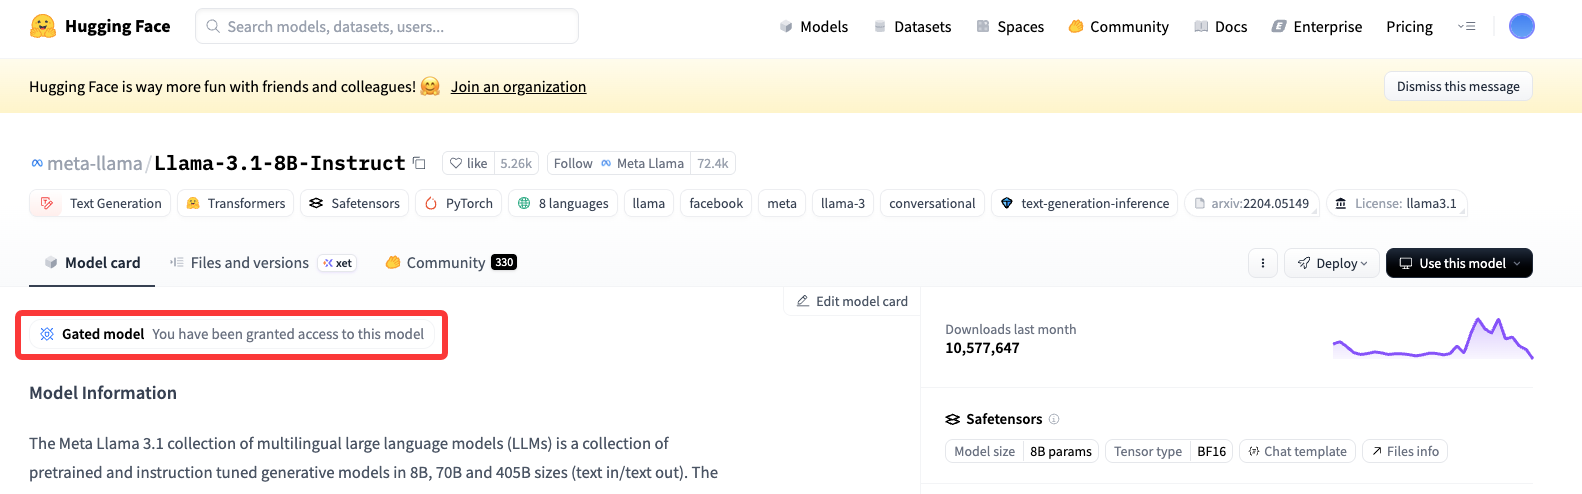Follow the Join an organization link
The height and width of the screenshot is (494, 1582).
(x=518, y=87)
